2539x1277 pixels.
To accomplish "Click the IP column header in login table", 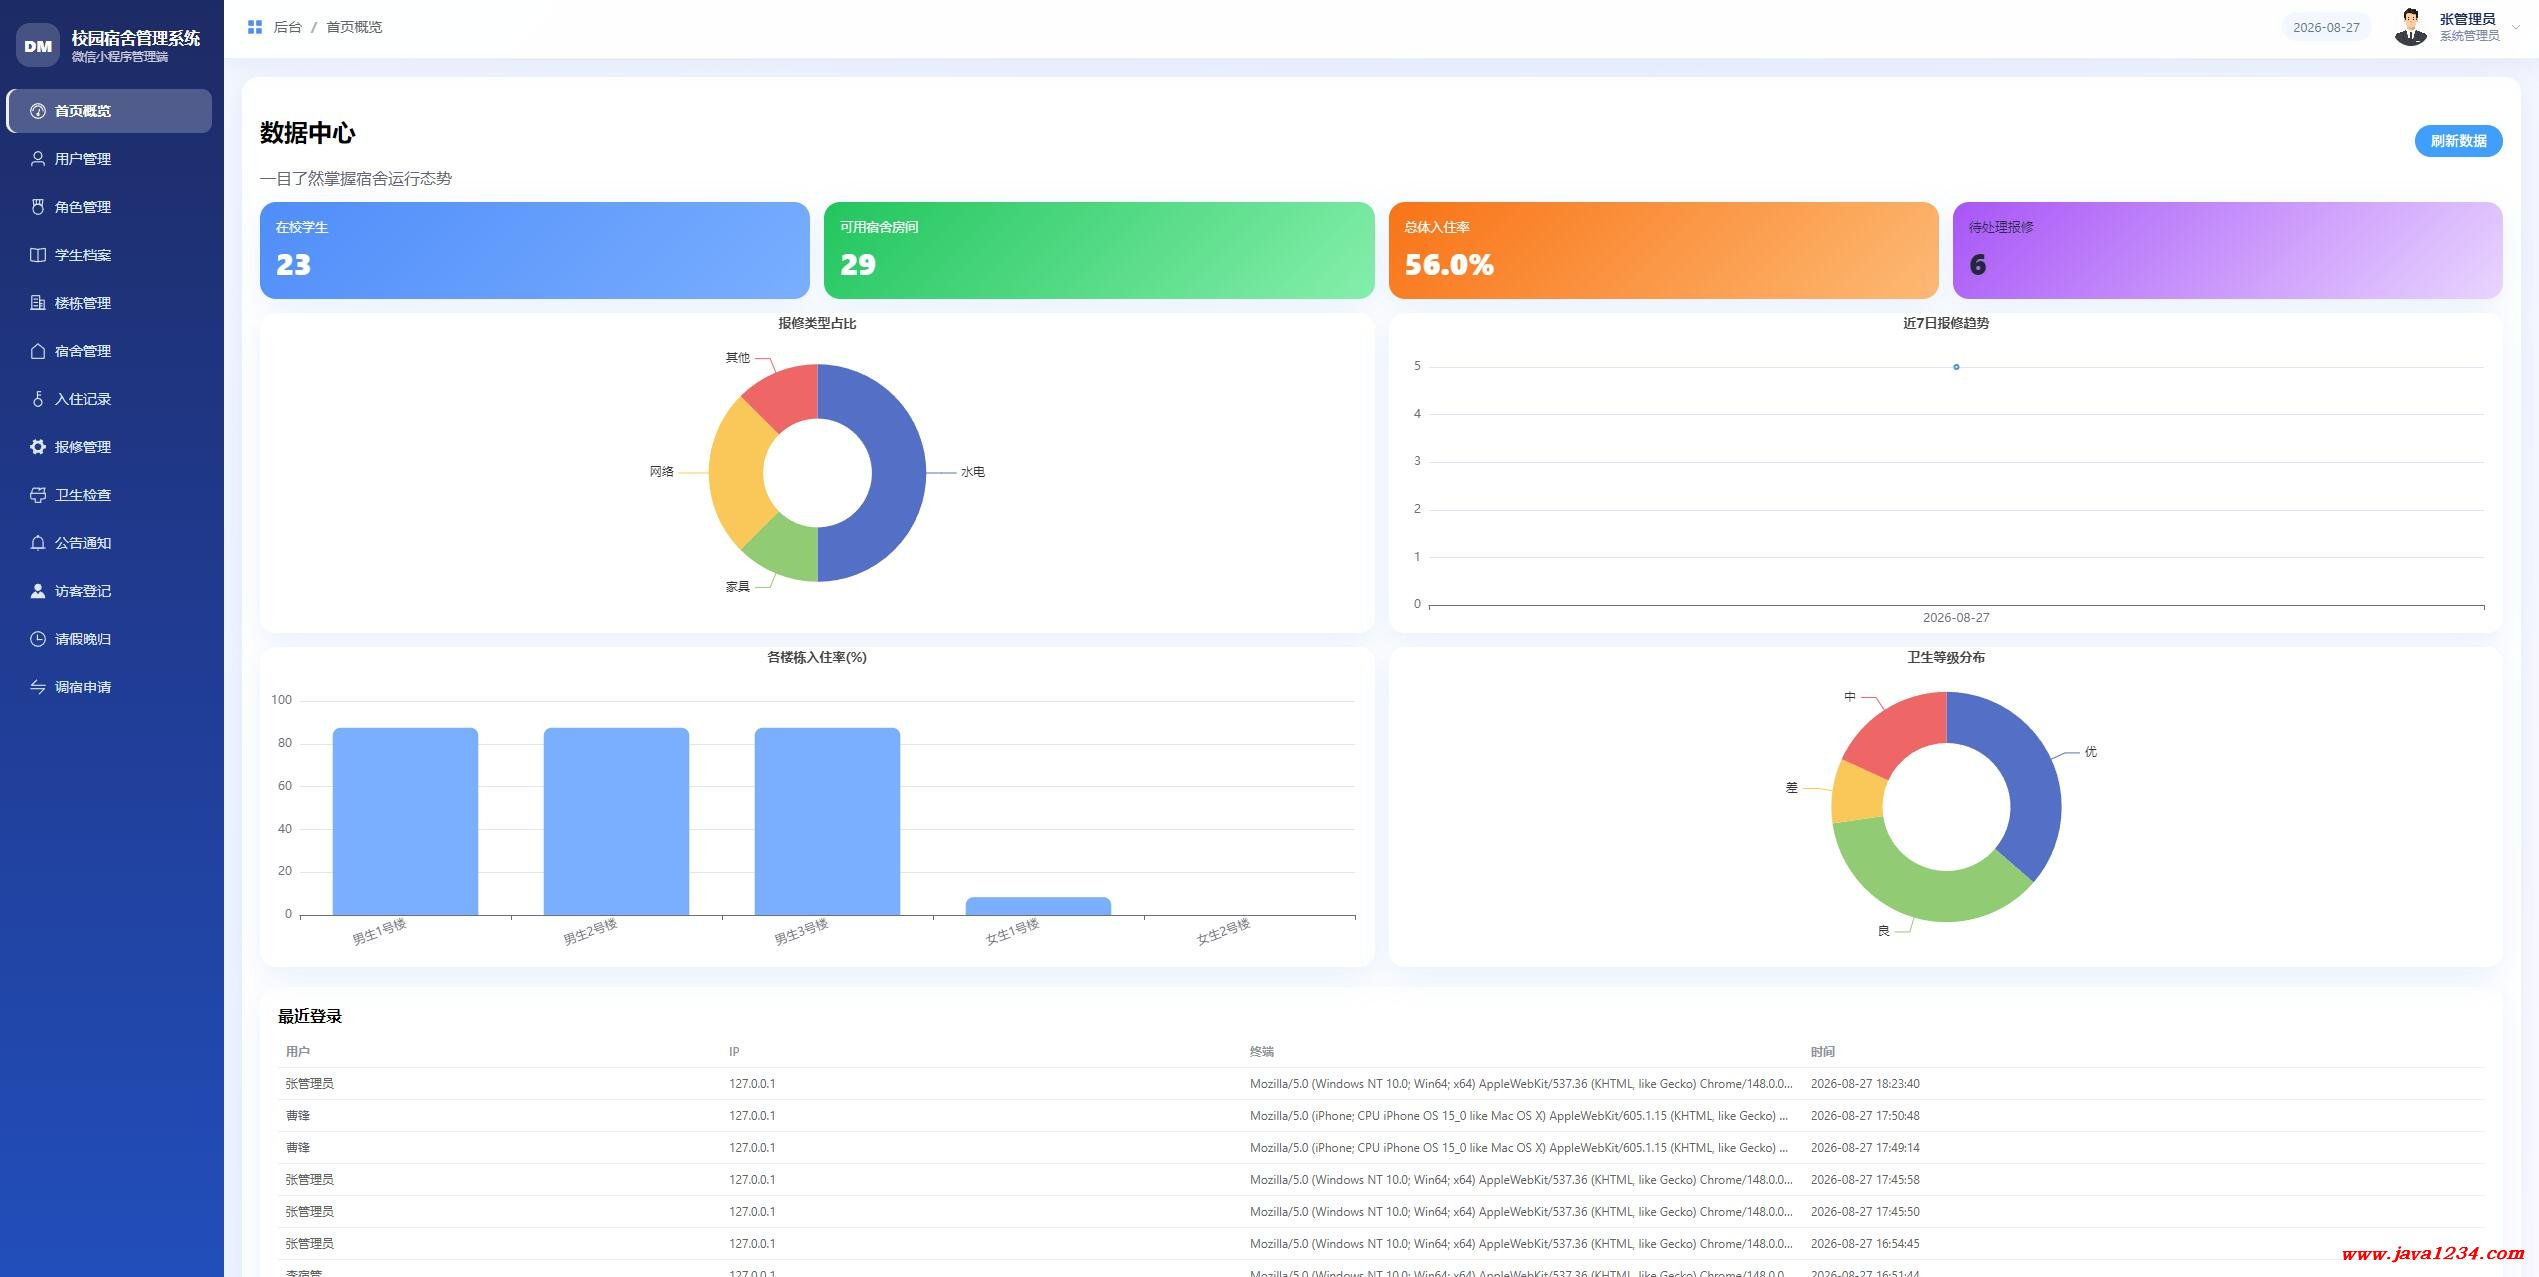I will 734,1051.
